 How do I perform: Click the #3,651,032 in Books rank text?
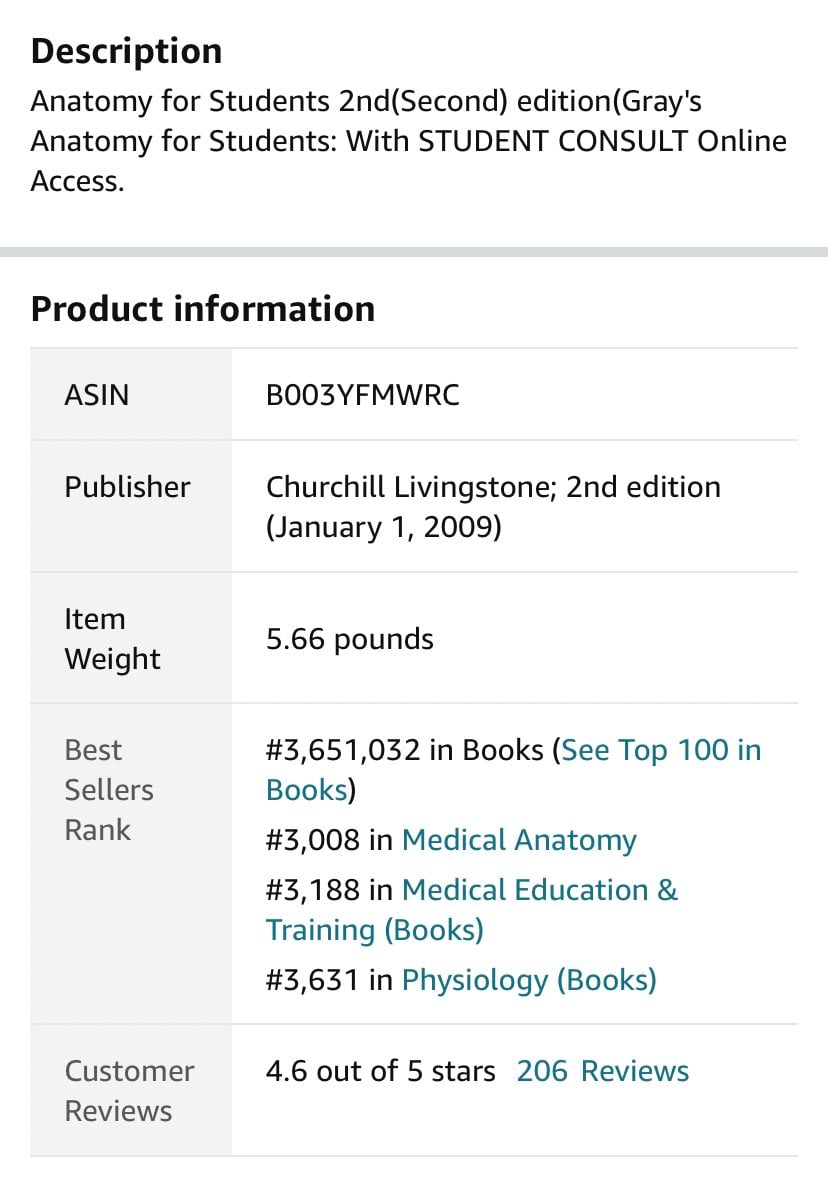(405, 751)
